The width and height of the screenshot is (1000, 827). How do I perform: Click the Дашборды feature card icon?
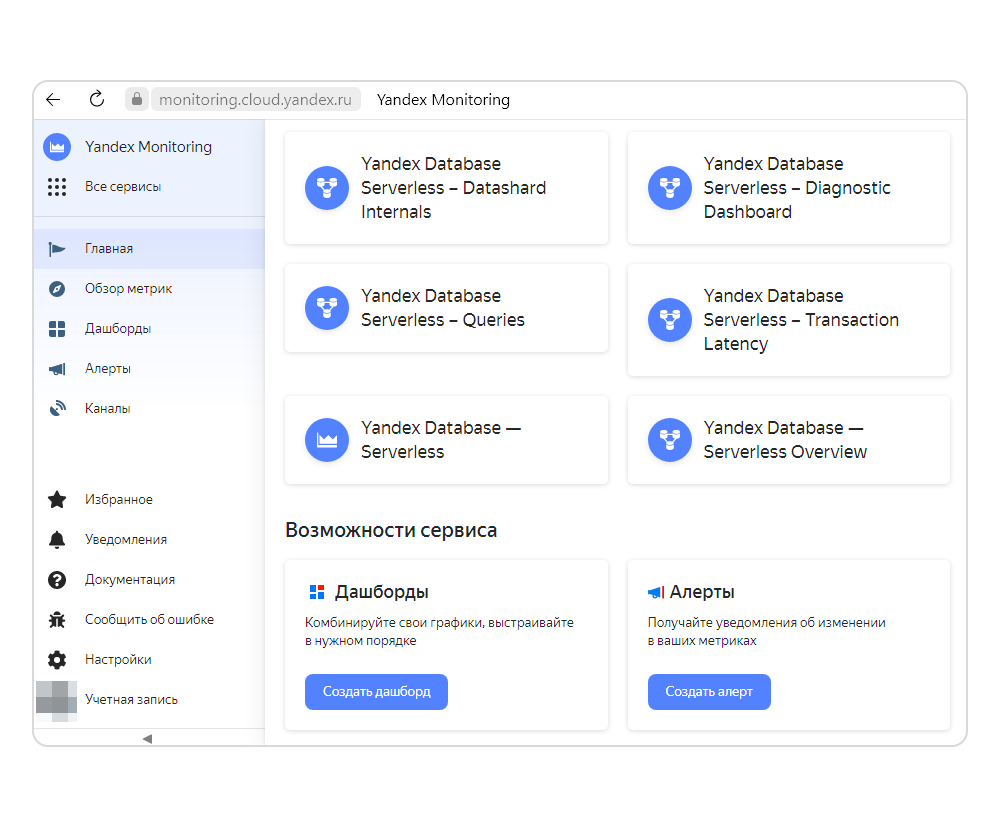point(317,592)
